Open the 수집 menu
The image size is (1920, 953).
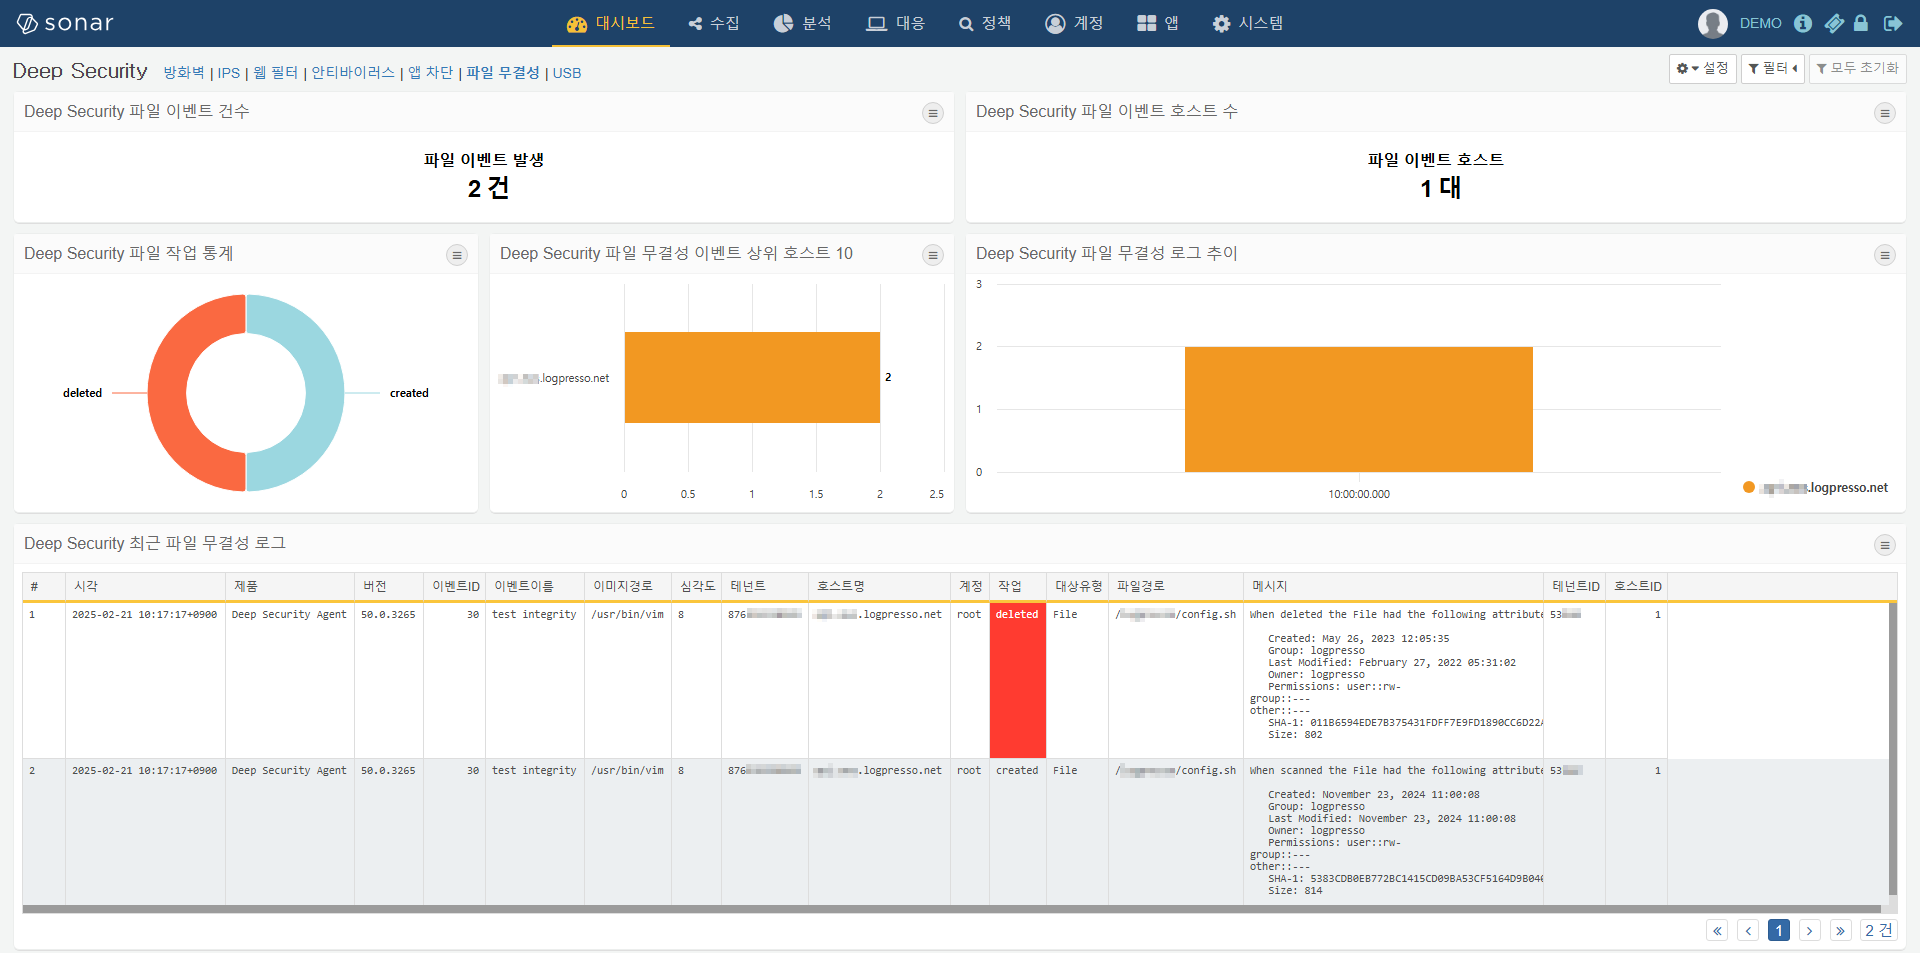pyautogui.click(x=714, y=23)
